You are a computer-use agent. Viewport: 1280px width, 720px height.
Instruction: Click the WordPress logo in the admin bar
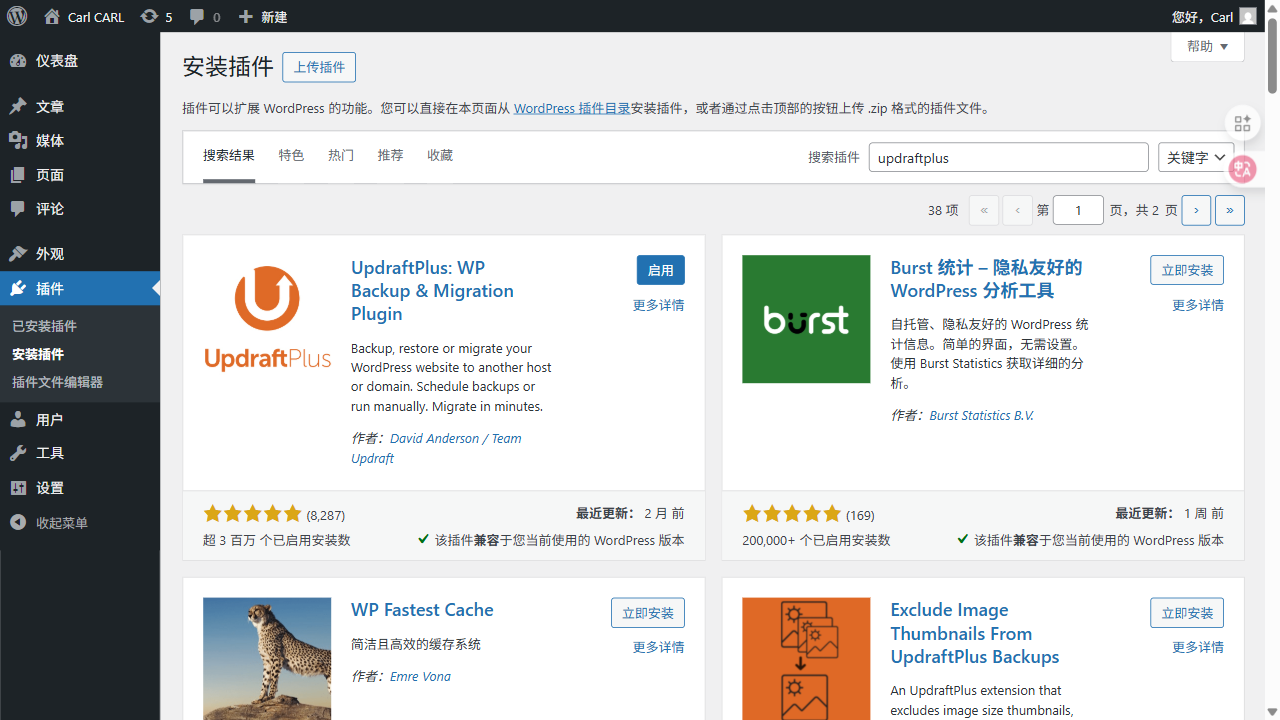point(16,16)
